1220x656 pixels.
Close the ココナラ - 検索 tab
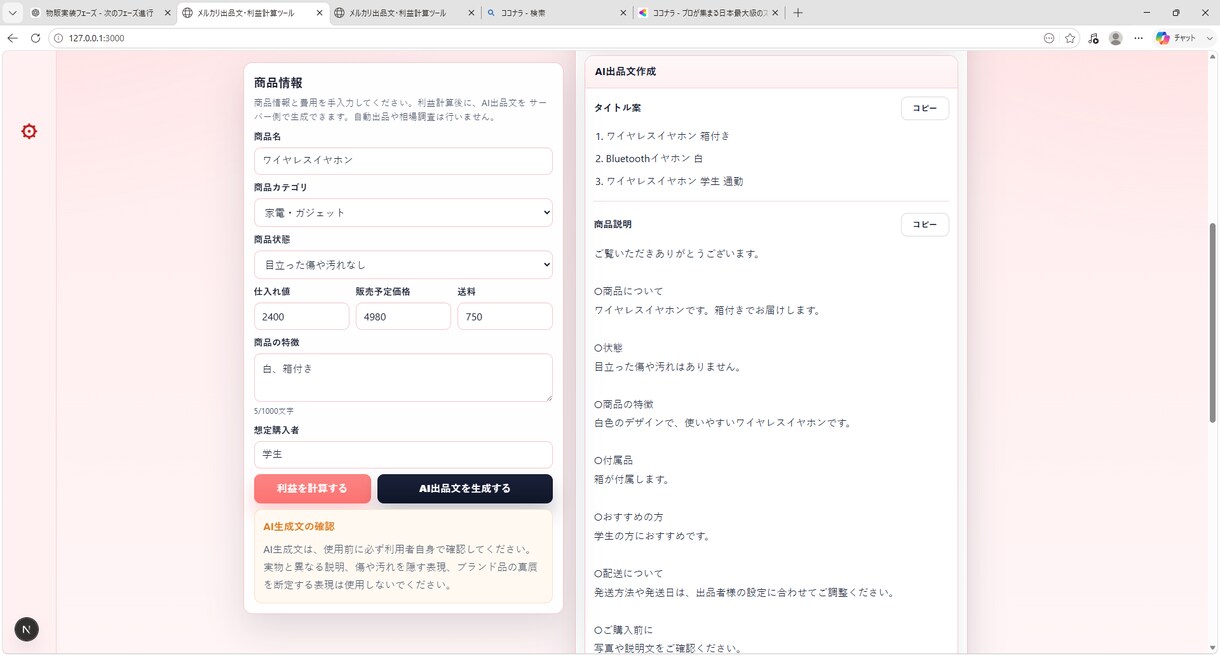coord(622,13)
